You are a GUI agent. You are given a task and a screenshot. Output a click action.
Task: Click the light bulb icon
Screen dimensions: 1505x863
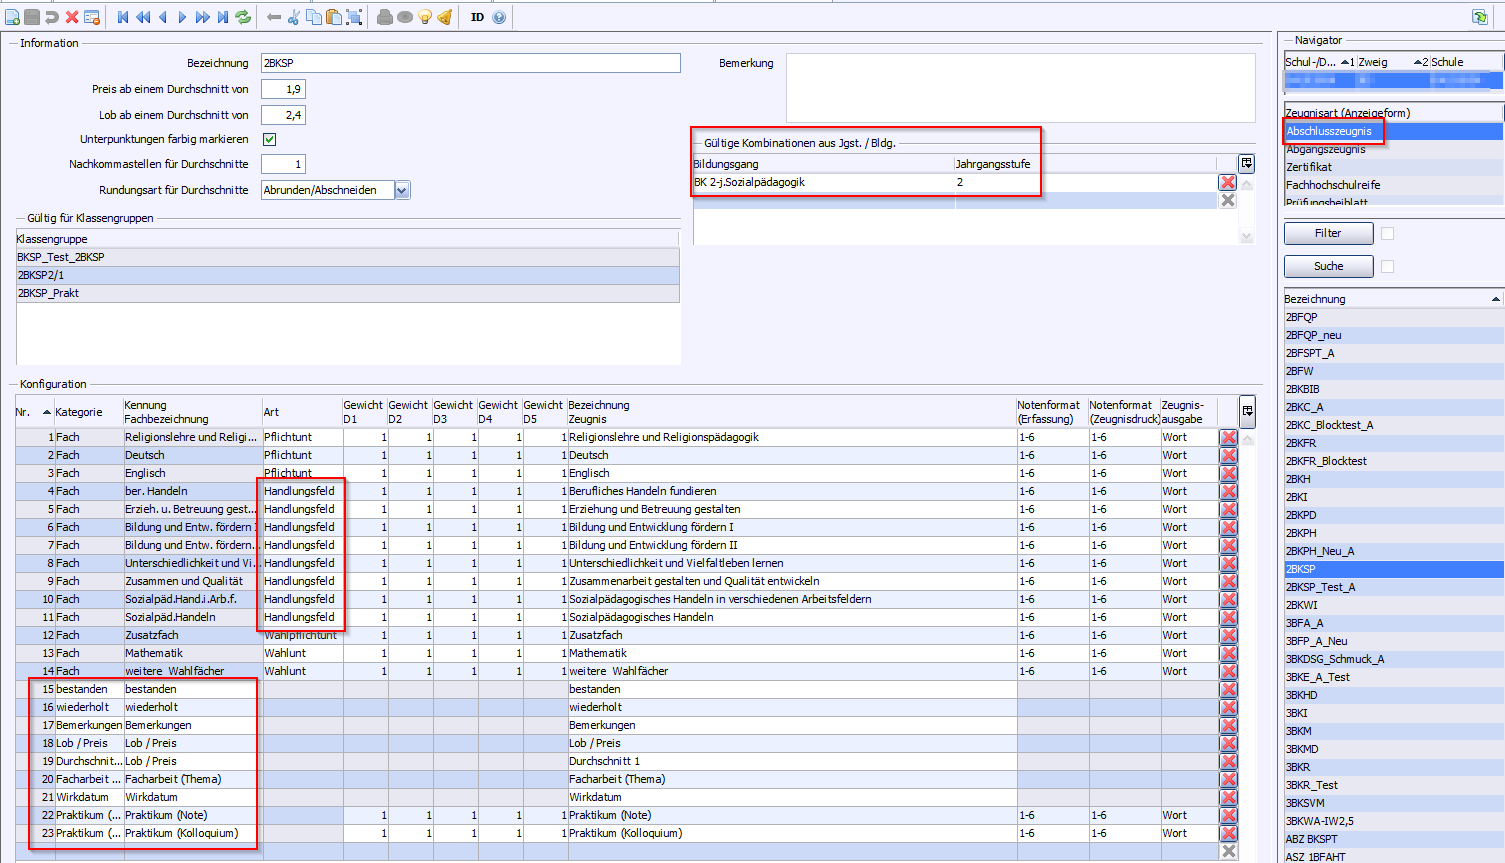tap(425, 17)
